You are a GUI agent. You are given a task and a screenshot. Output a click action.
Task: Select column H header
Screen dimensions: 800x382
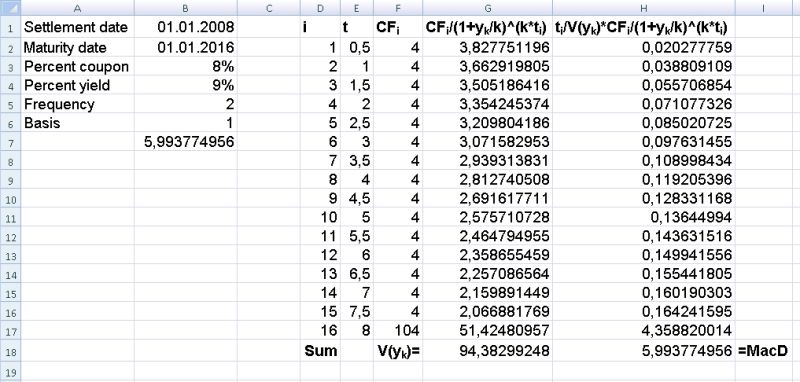[644, 8]
